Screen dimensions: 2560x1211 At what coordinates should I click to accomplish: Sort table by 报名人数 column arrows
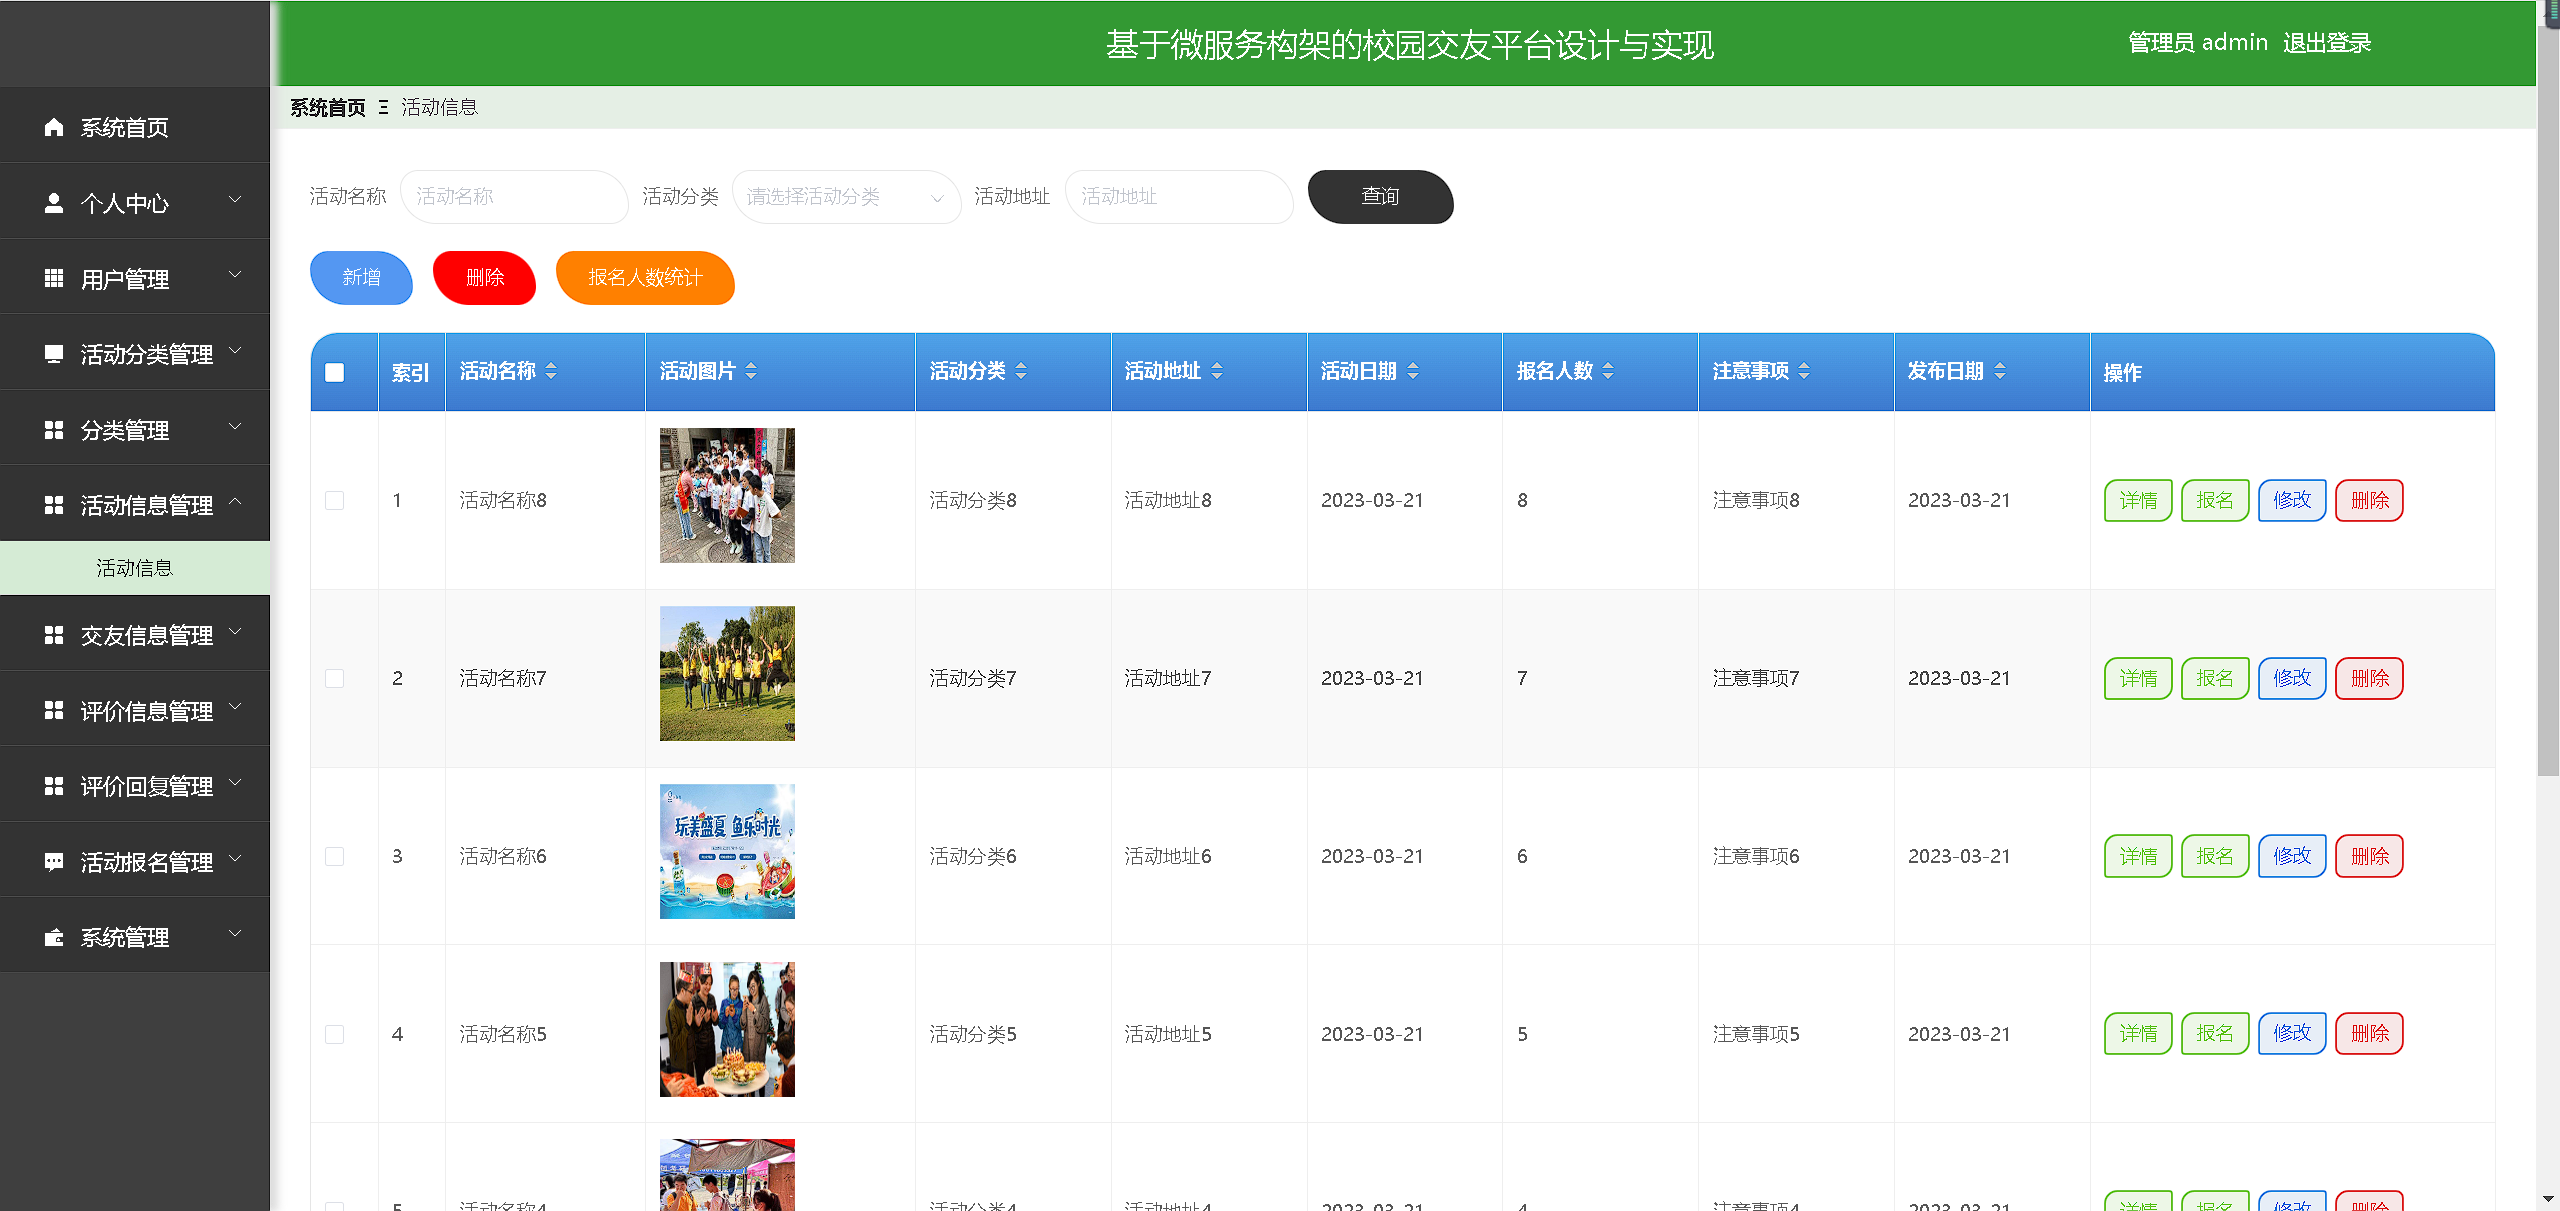(x=1608, y=371)
